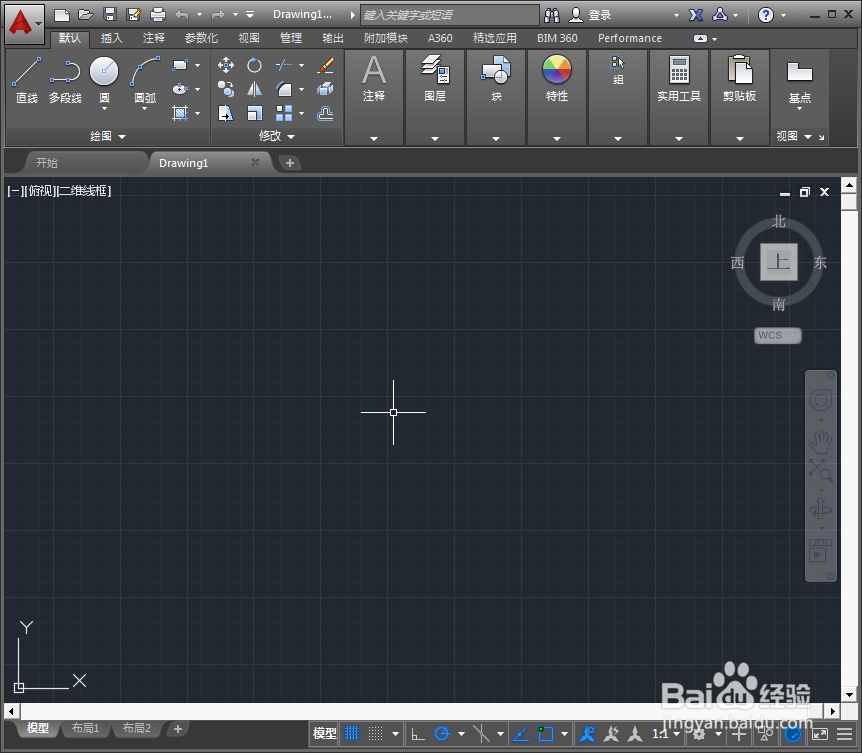Select the Rectangle draw tool

tap(180, 65)
